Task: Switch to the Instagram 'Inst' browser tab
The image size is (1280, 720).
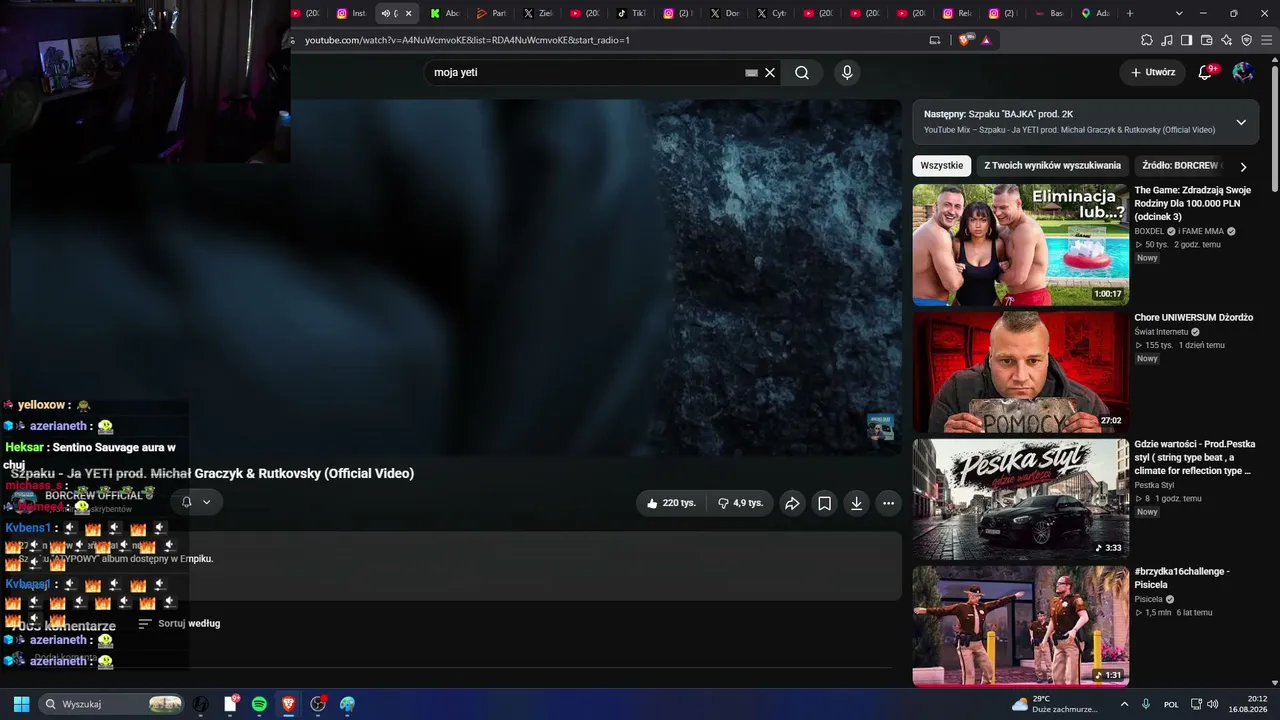Action: click(352, 13)
